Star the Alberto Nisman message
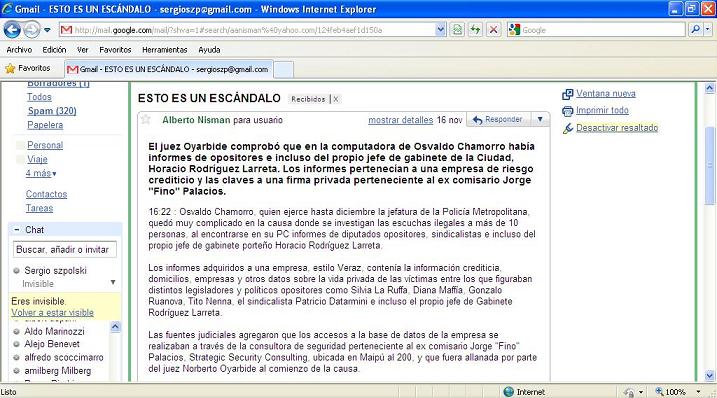 click(x=146, y=120)
